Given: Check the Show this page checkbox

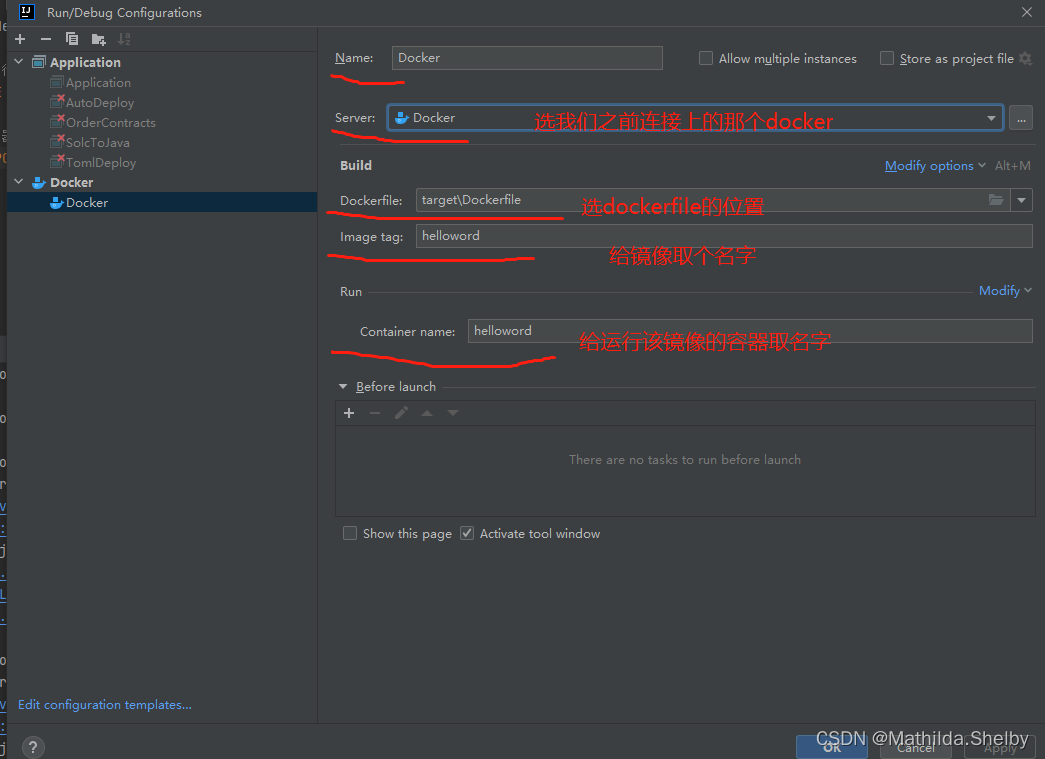Looking at the screenshot, I should click(350, 533).
